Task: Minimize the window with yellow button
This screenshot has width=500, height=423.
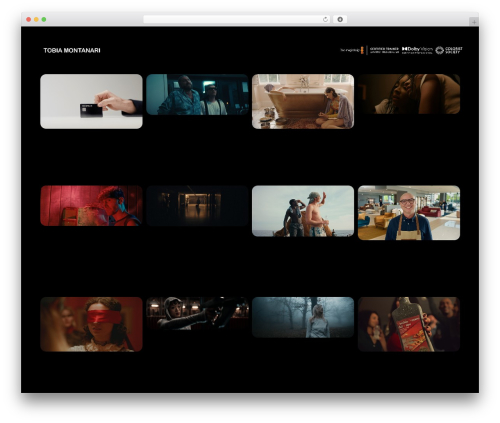Action: click(36, 19)
